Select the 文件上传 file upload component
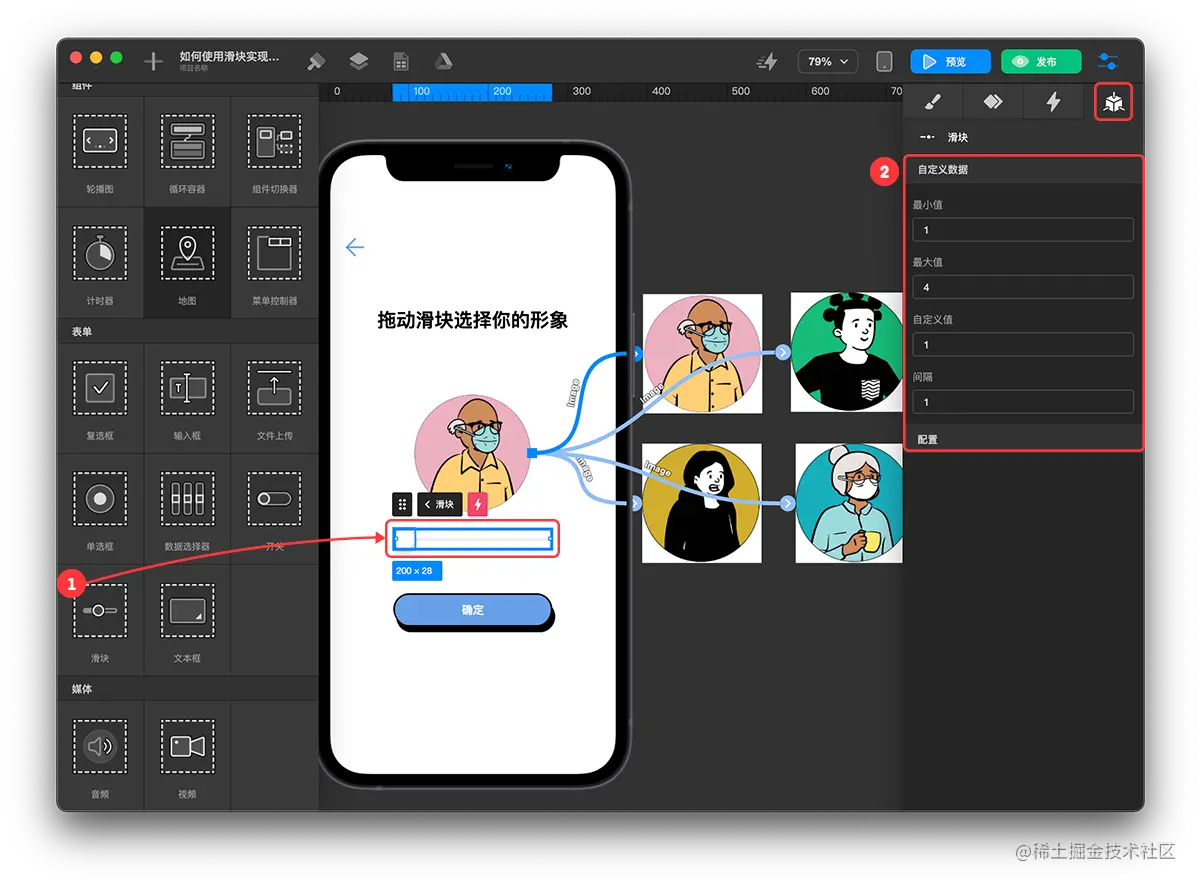Image resolution: width=1200 pixels, height=886 pixels. [274, 398]
